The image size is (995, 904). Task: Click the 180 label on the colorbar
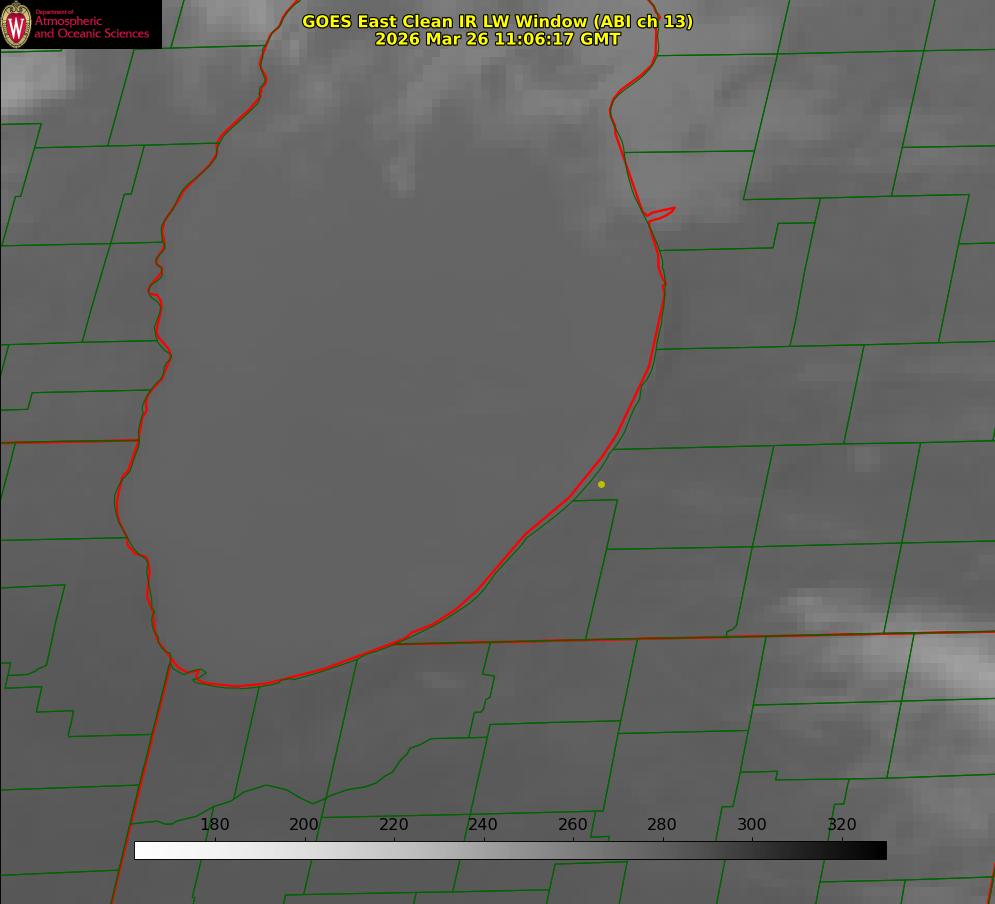pos(215,825)
